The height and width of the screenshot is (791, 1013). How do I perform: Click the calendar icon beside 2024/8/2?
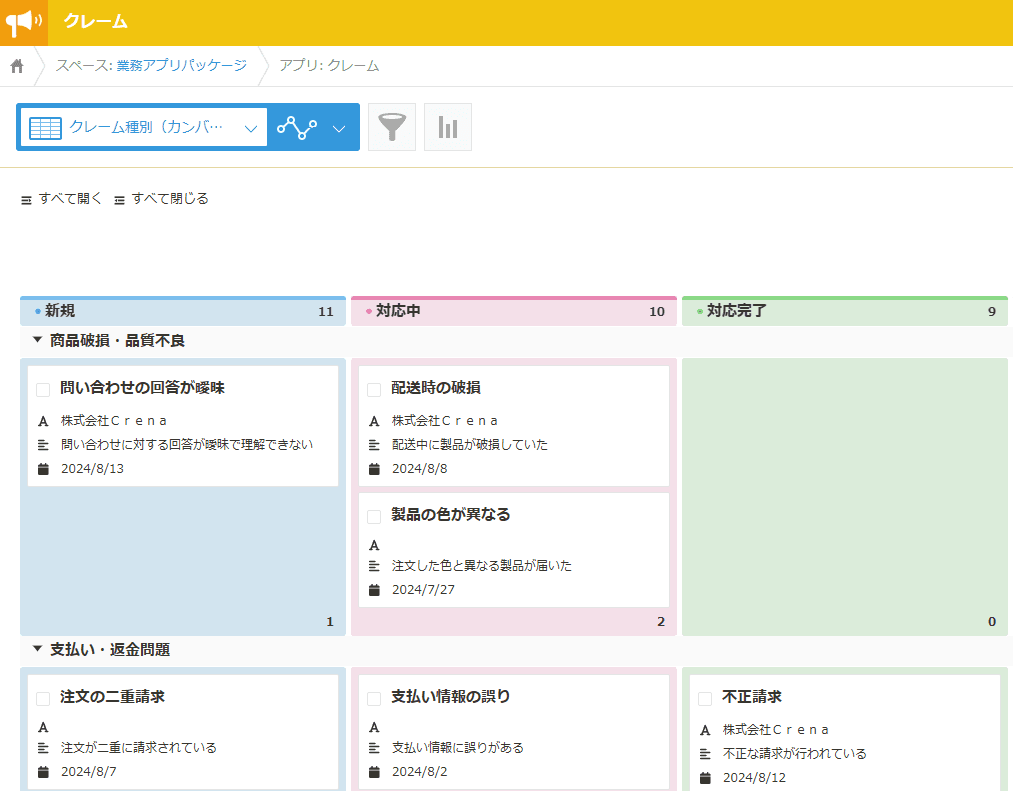[x=374, y=772]
